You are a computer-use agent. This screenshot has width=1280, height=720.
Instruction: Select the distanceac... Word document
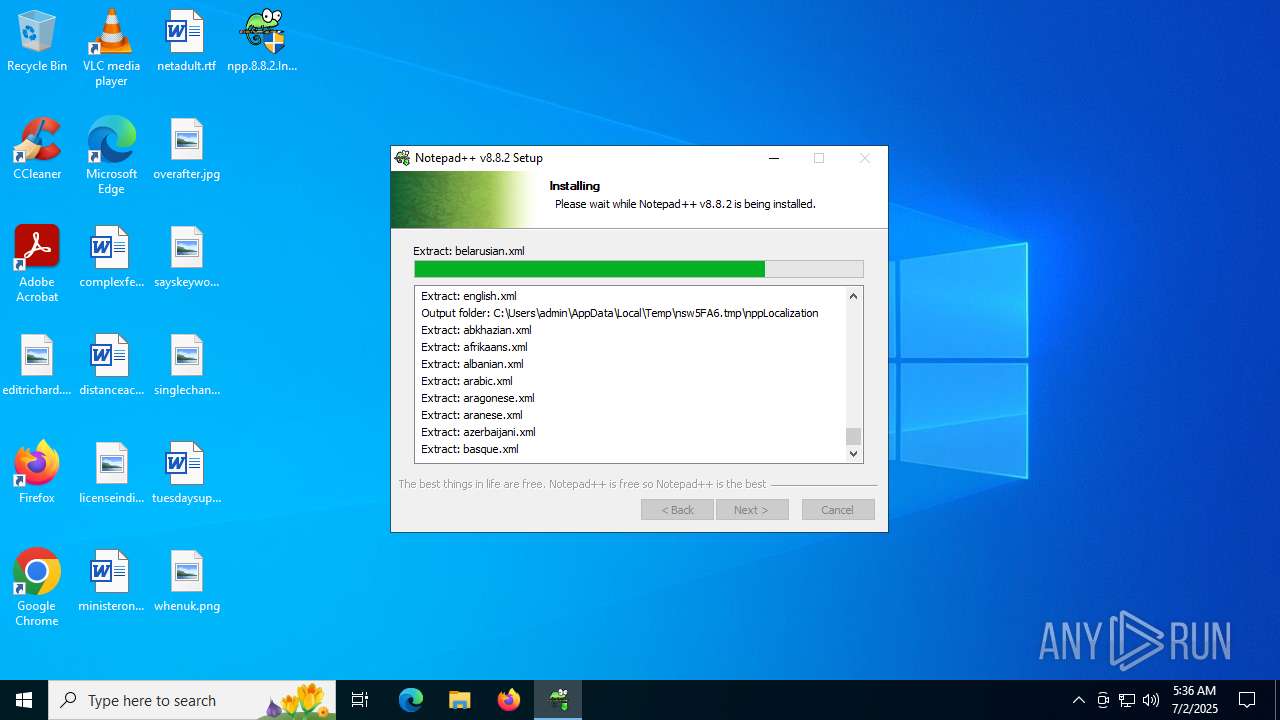(x=111, y=365)
